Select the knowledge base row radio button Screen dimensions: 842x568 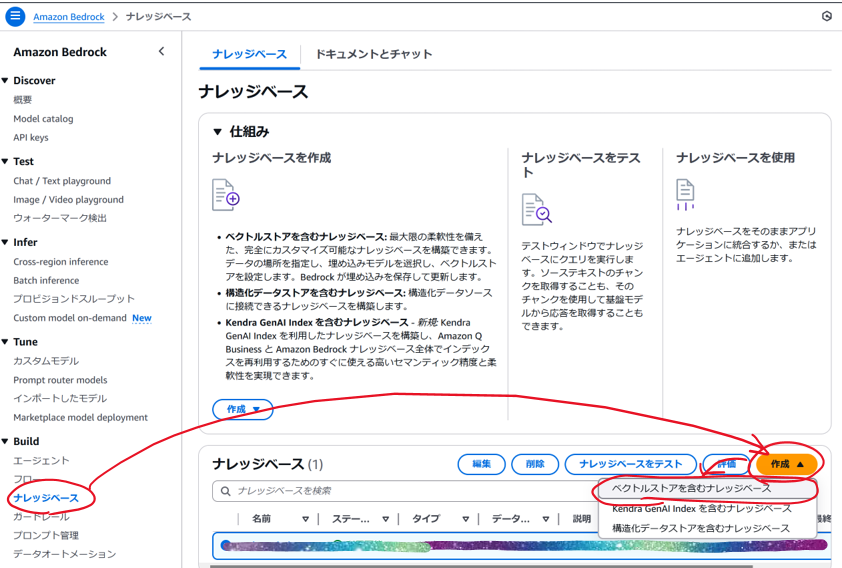(226, 545)
